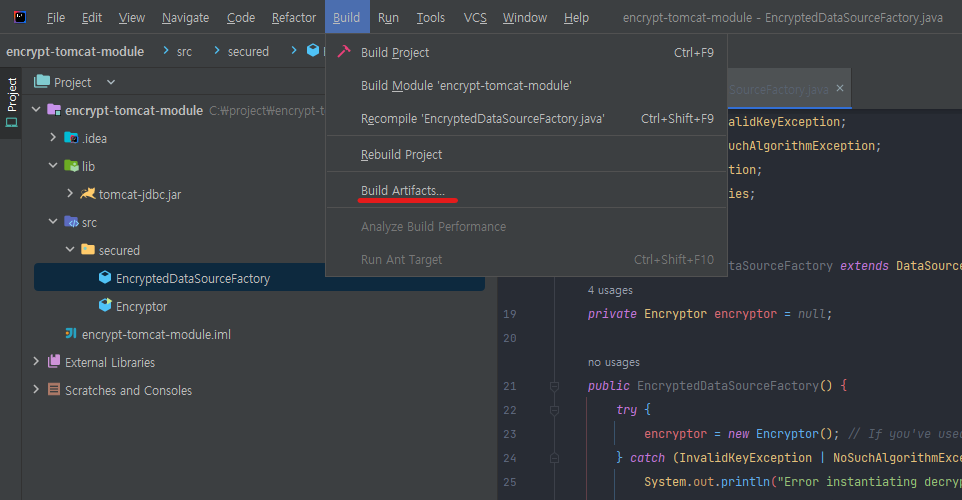Select the secured package folder icon
Viewport: 962px width, 500px height.
(88, 249)
